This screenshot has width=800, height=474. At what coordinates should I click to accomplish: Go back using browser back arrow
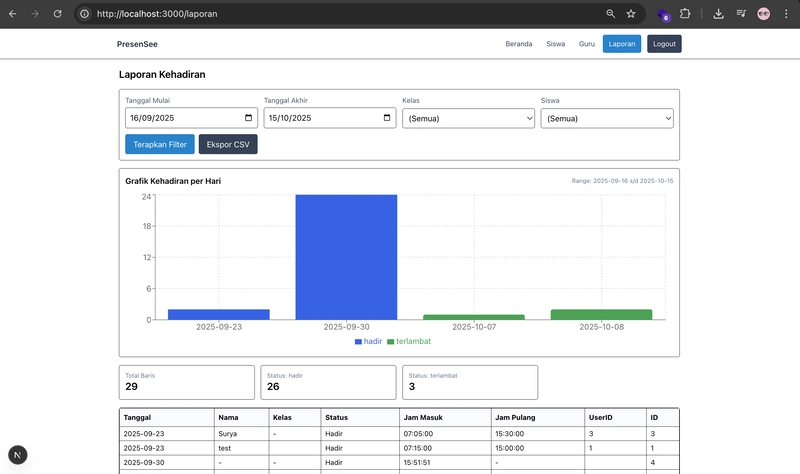point(13,14)
